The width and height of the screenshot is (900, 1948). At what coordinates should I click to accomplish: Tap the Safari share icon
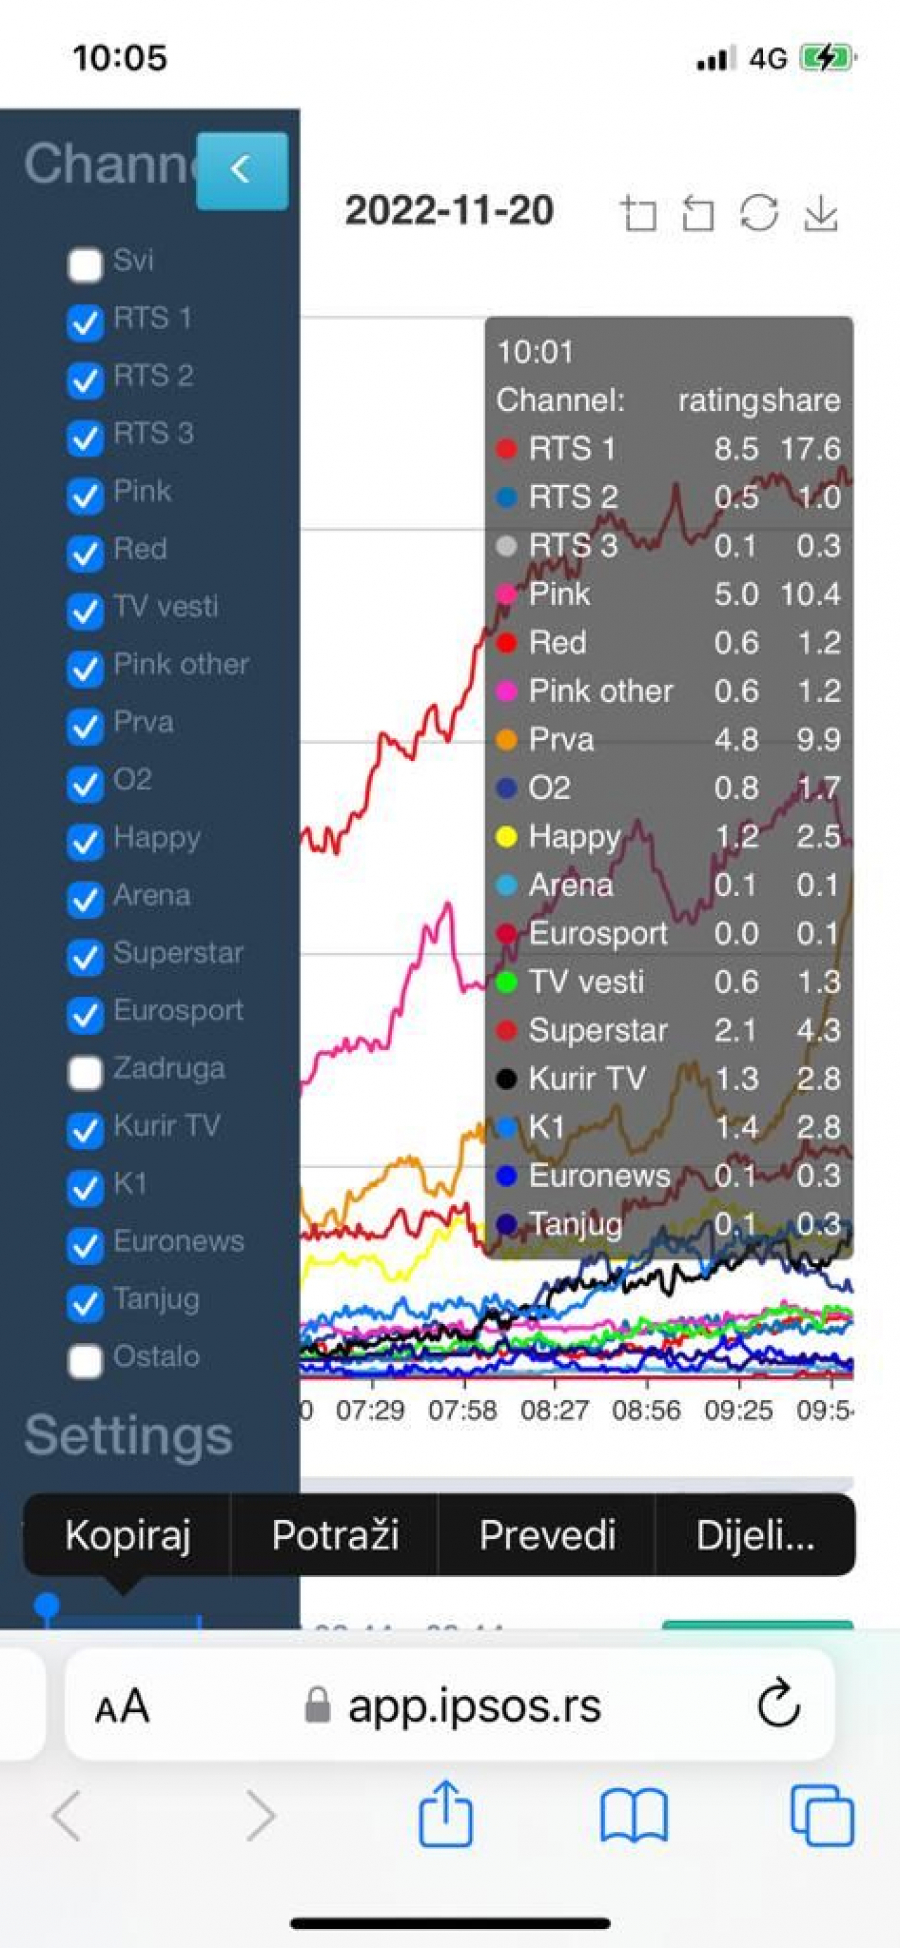(445, 1814)
